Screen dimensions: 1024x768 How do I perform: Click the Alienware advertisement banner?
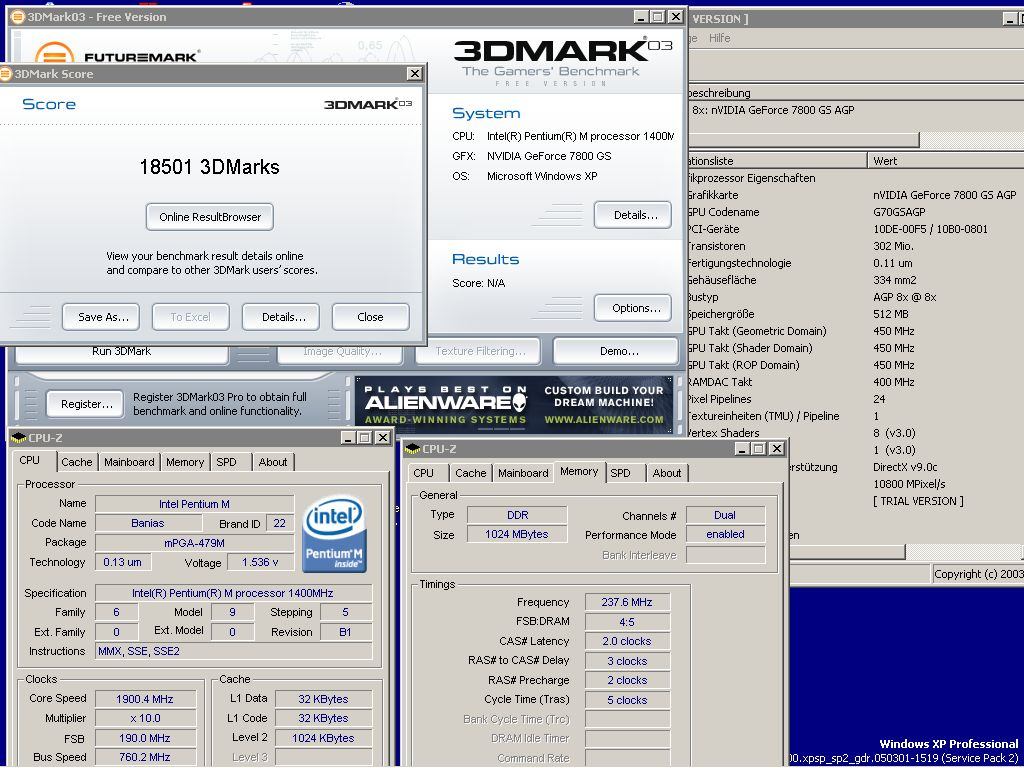(x=514, y=405)
